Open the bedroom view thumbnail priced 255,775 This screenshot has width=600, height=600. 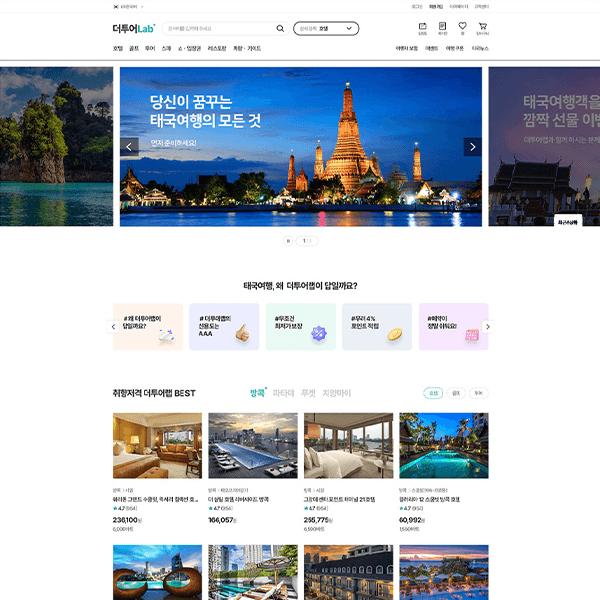[x=349, y=445]
